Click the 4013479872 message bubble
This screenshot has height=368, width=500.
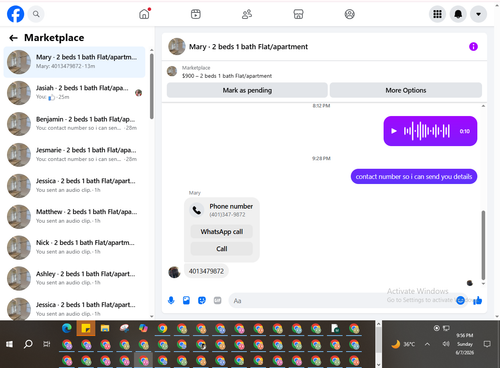point(206,271)
